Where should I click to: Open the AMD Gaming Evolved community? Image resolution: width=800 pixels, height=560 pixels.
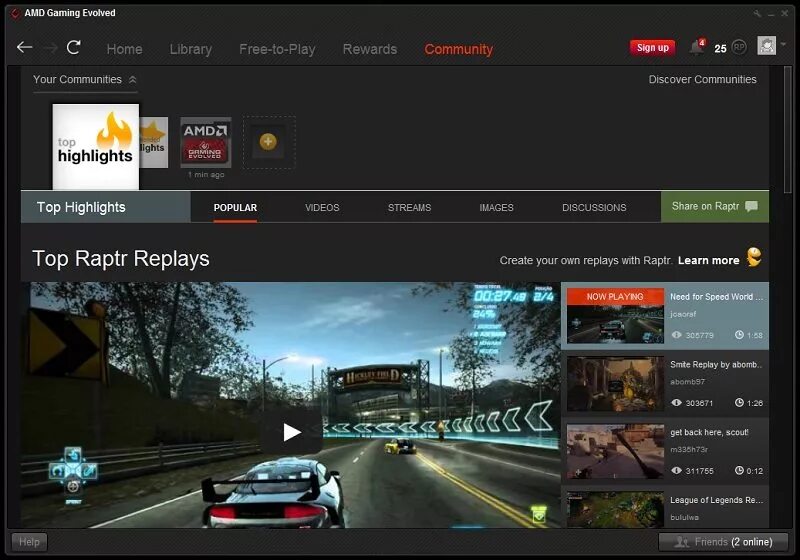point(206,142)
